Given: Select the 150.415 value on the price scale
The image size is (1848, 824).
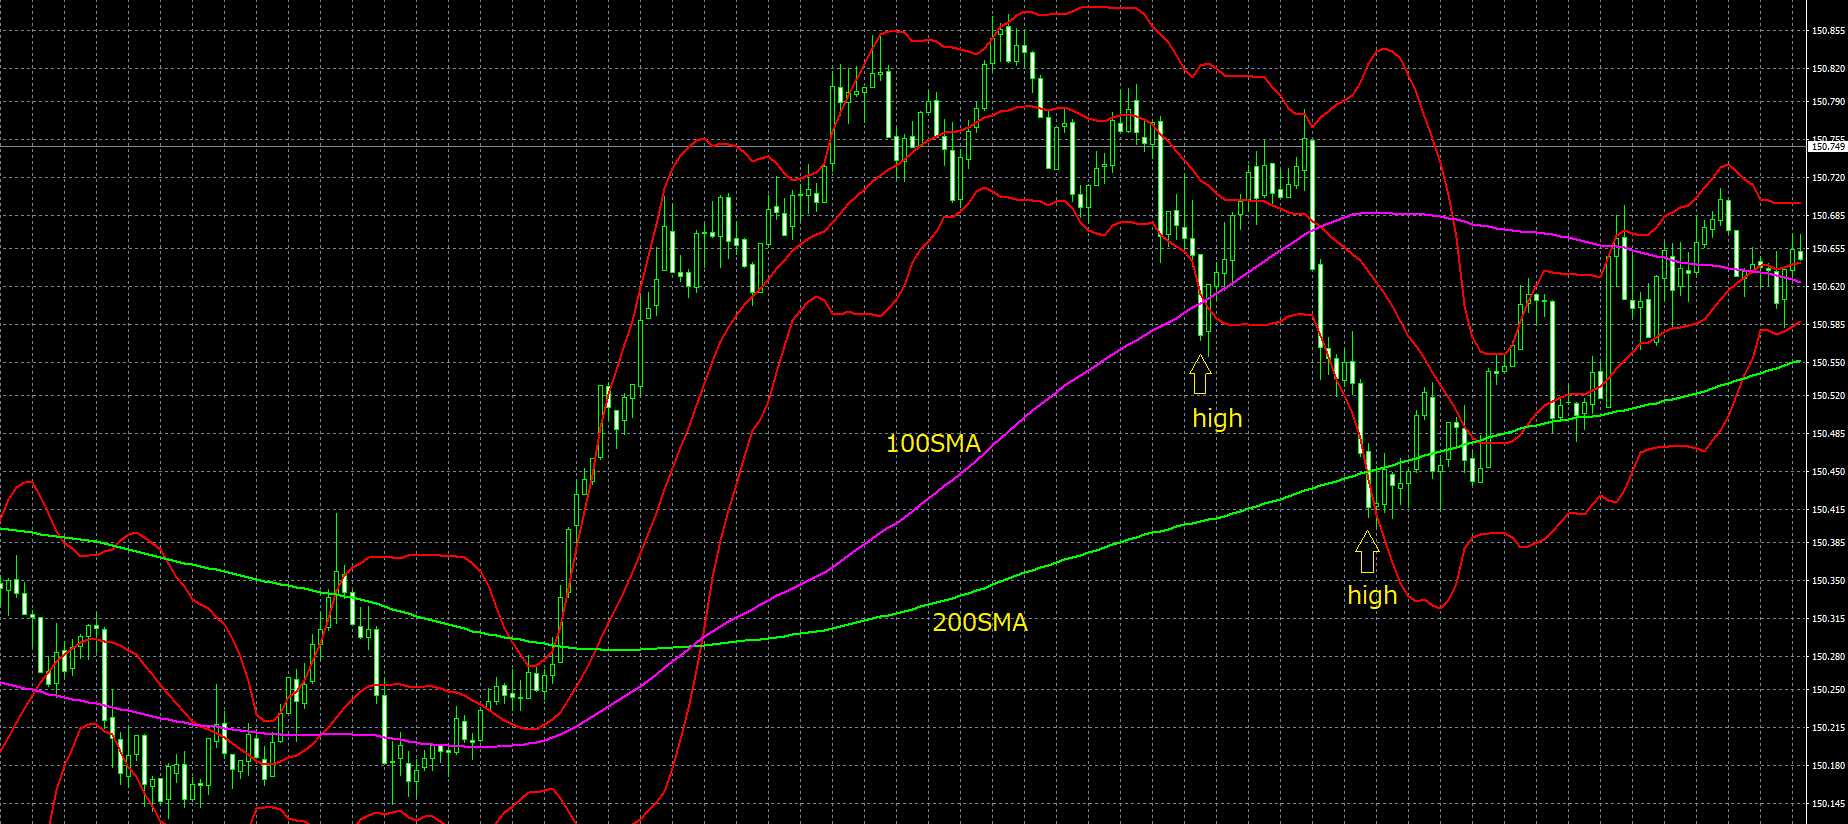Looking at the screenshot, I should pos(1828,510).
